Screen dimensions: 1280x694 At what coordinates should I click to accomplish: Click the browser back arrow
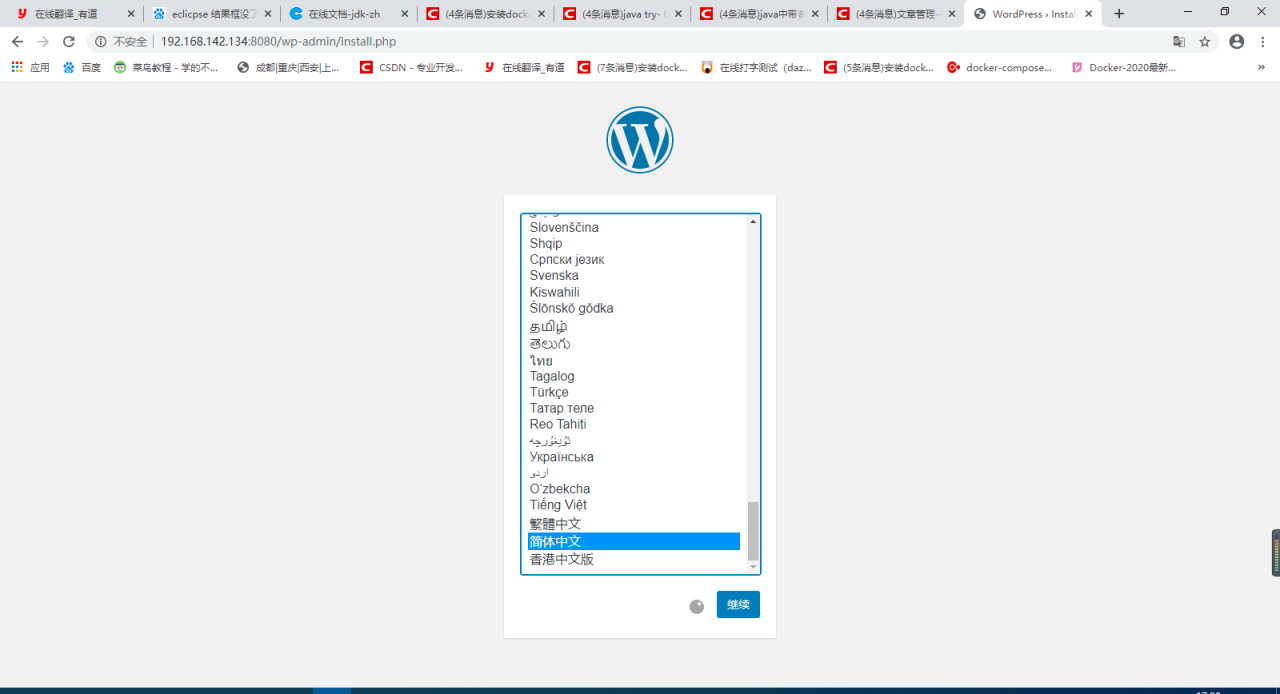[17, 42]
